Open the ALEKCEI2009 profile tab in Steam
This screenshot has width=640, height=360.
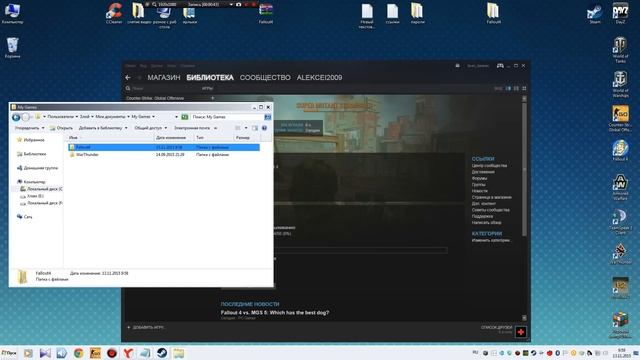click(x=319, y=78)
